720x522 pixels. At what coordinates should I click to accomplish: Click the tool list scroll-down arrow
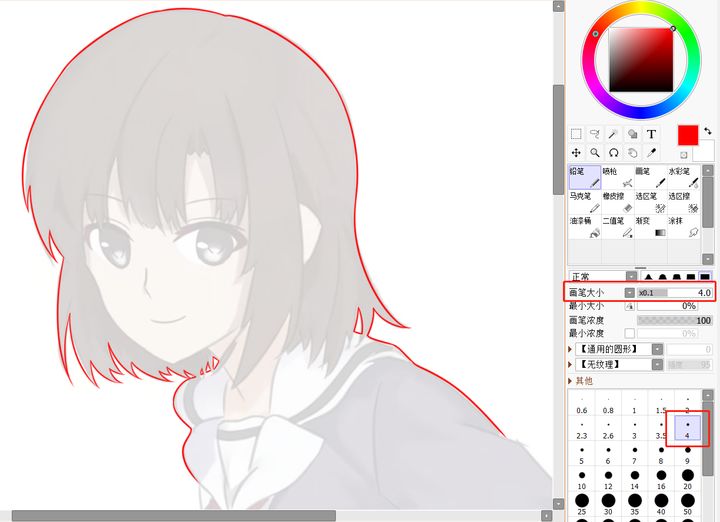[708, 259]
